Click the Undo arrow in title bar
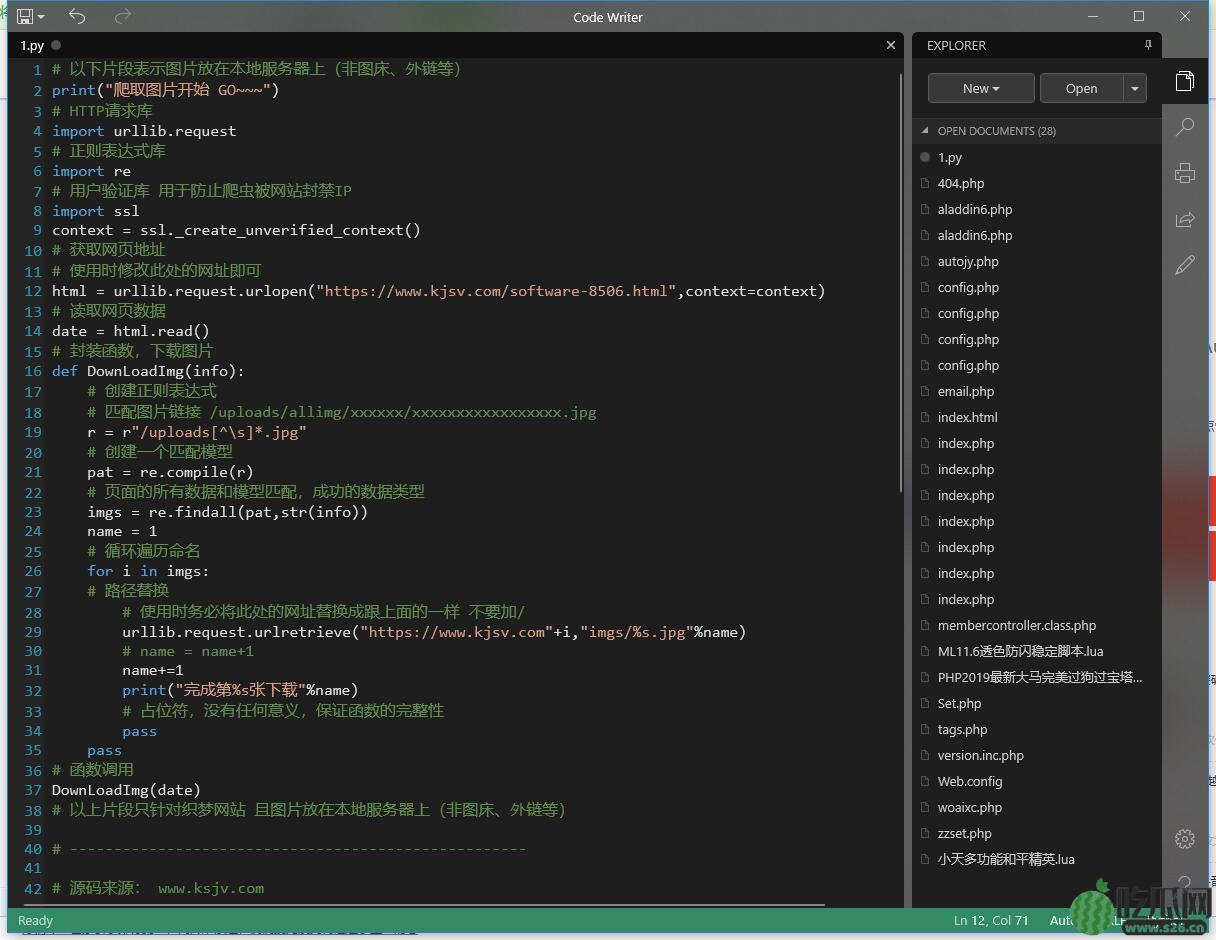The width and height of the screenshot is (1216, 940). pyautogui.click(x=77, y=17)
